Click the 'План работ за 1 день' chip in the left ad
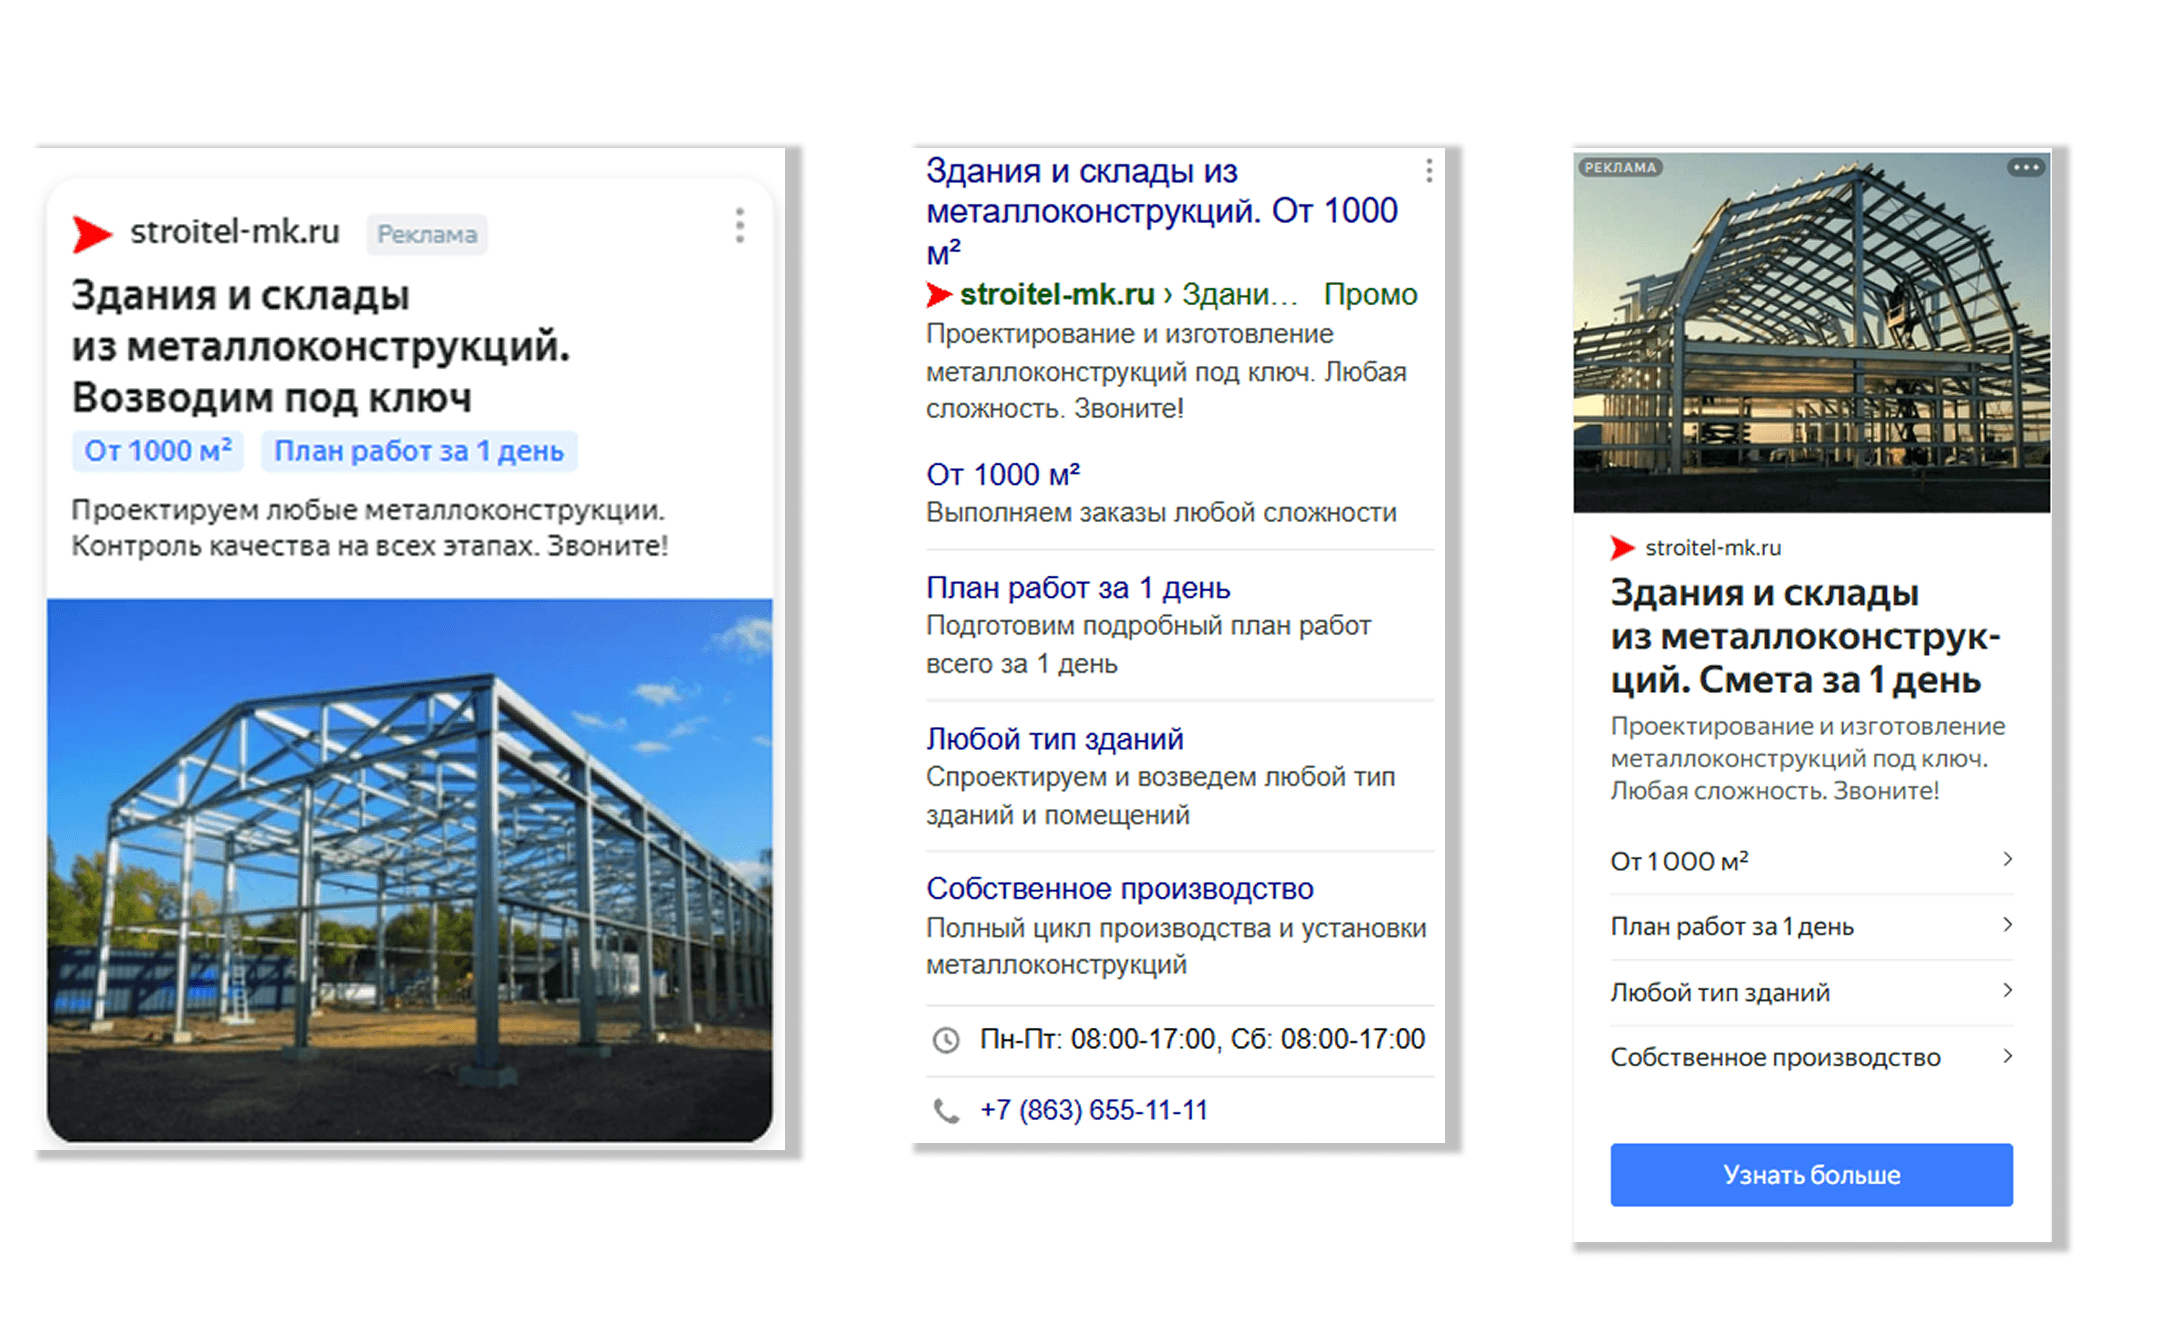This screenshot has height=1334, width=2172. (419, 451)
